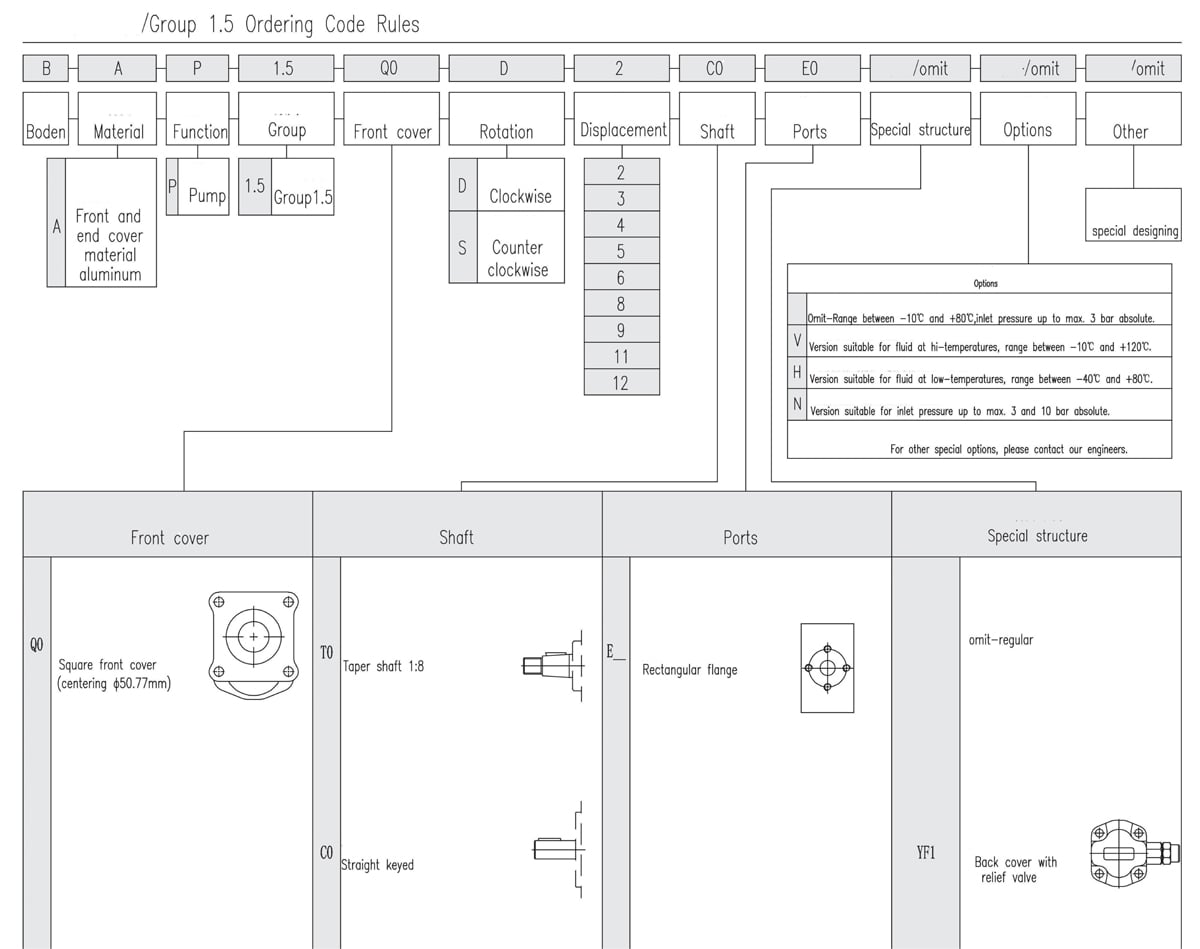Select displacement value 12 in the list
Image resolution: width=1200 pixels, height=949 pixels.
point(621,382)
